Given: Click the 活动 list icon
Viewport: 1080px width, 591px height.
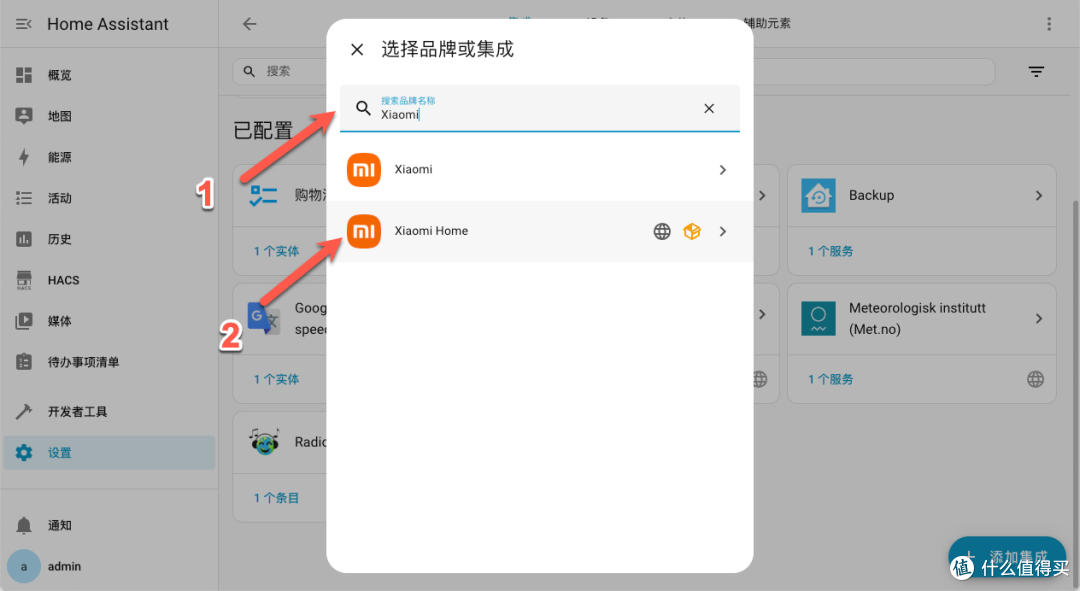Looking at the screenshot, I should 24,198.
